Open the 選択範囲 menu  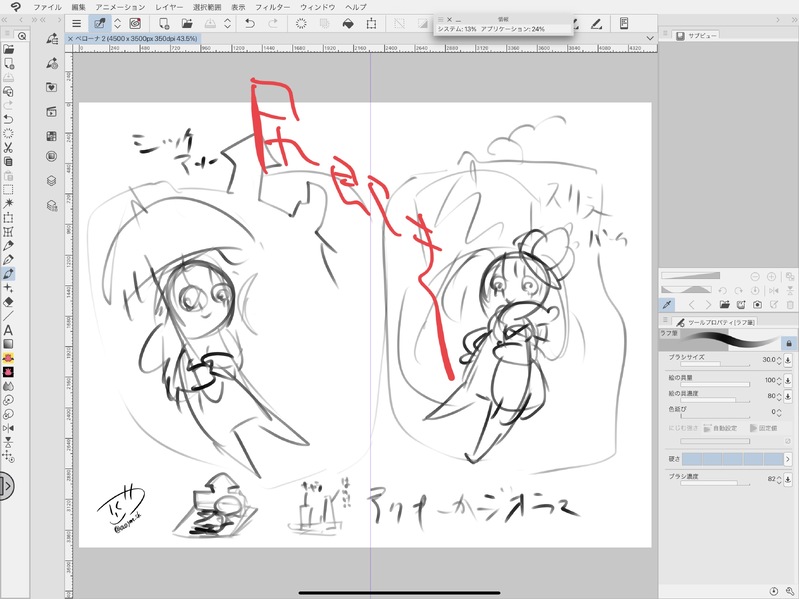tap(207, 7)
